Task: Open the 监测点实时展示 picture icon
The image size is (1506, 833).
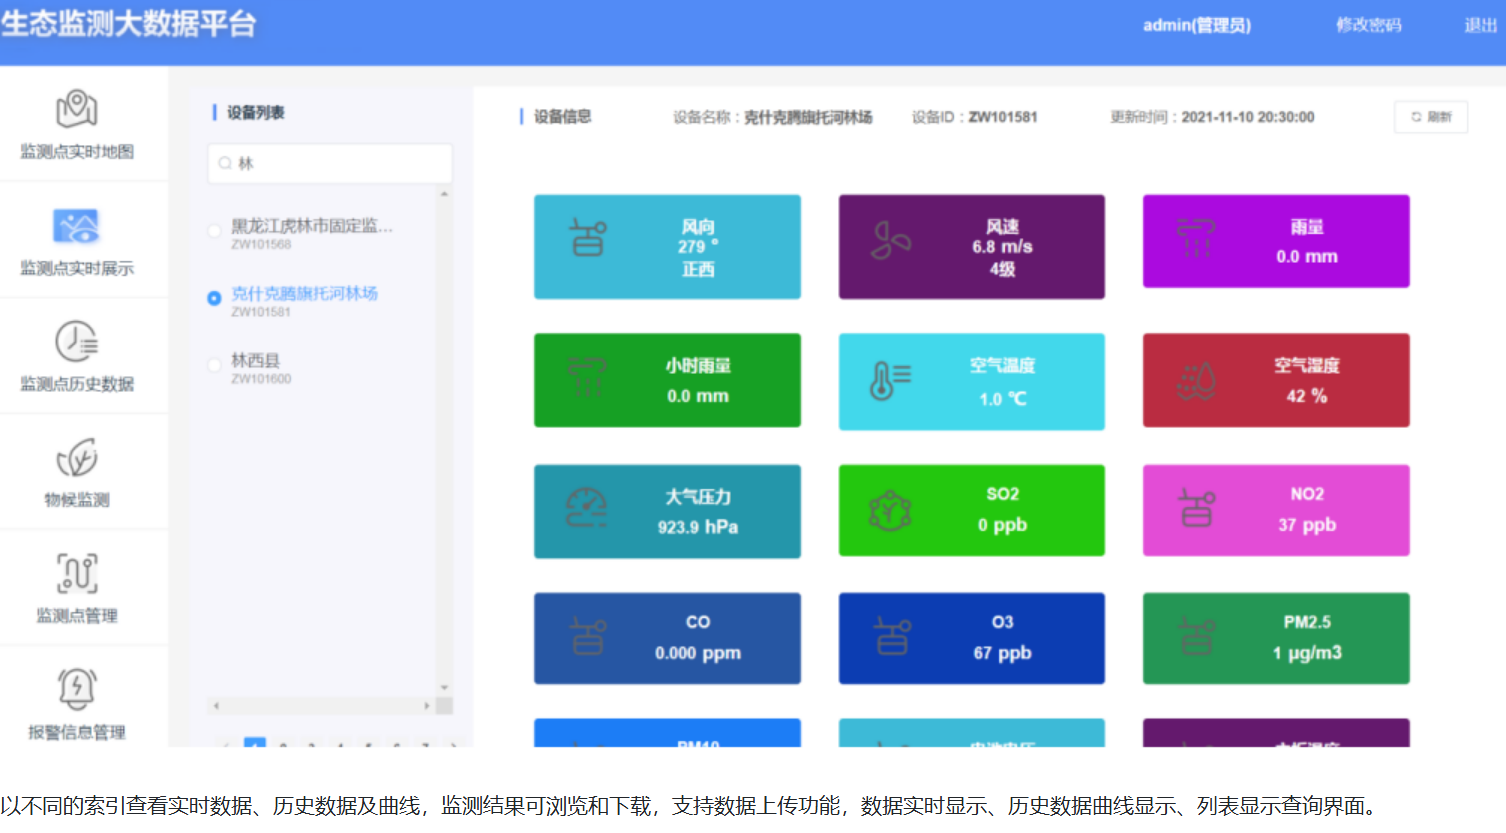Action: (77, 226)
